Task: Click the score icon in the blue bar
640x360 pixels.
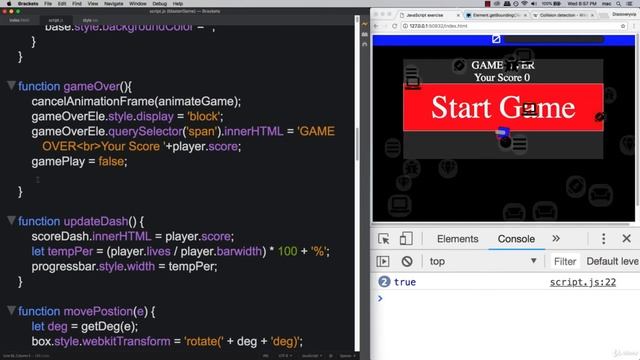Action: coord(496,39)
